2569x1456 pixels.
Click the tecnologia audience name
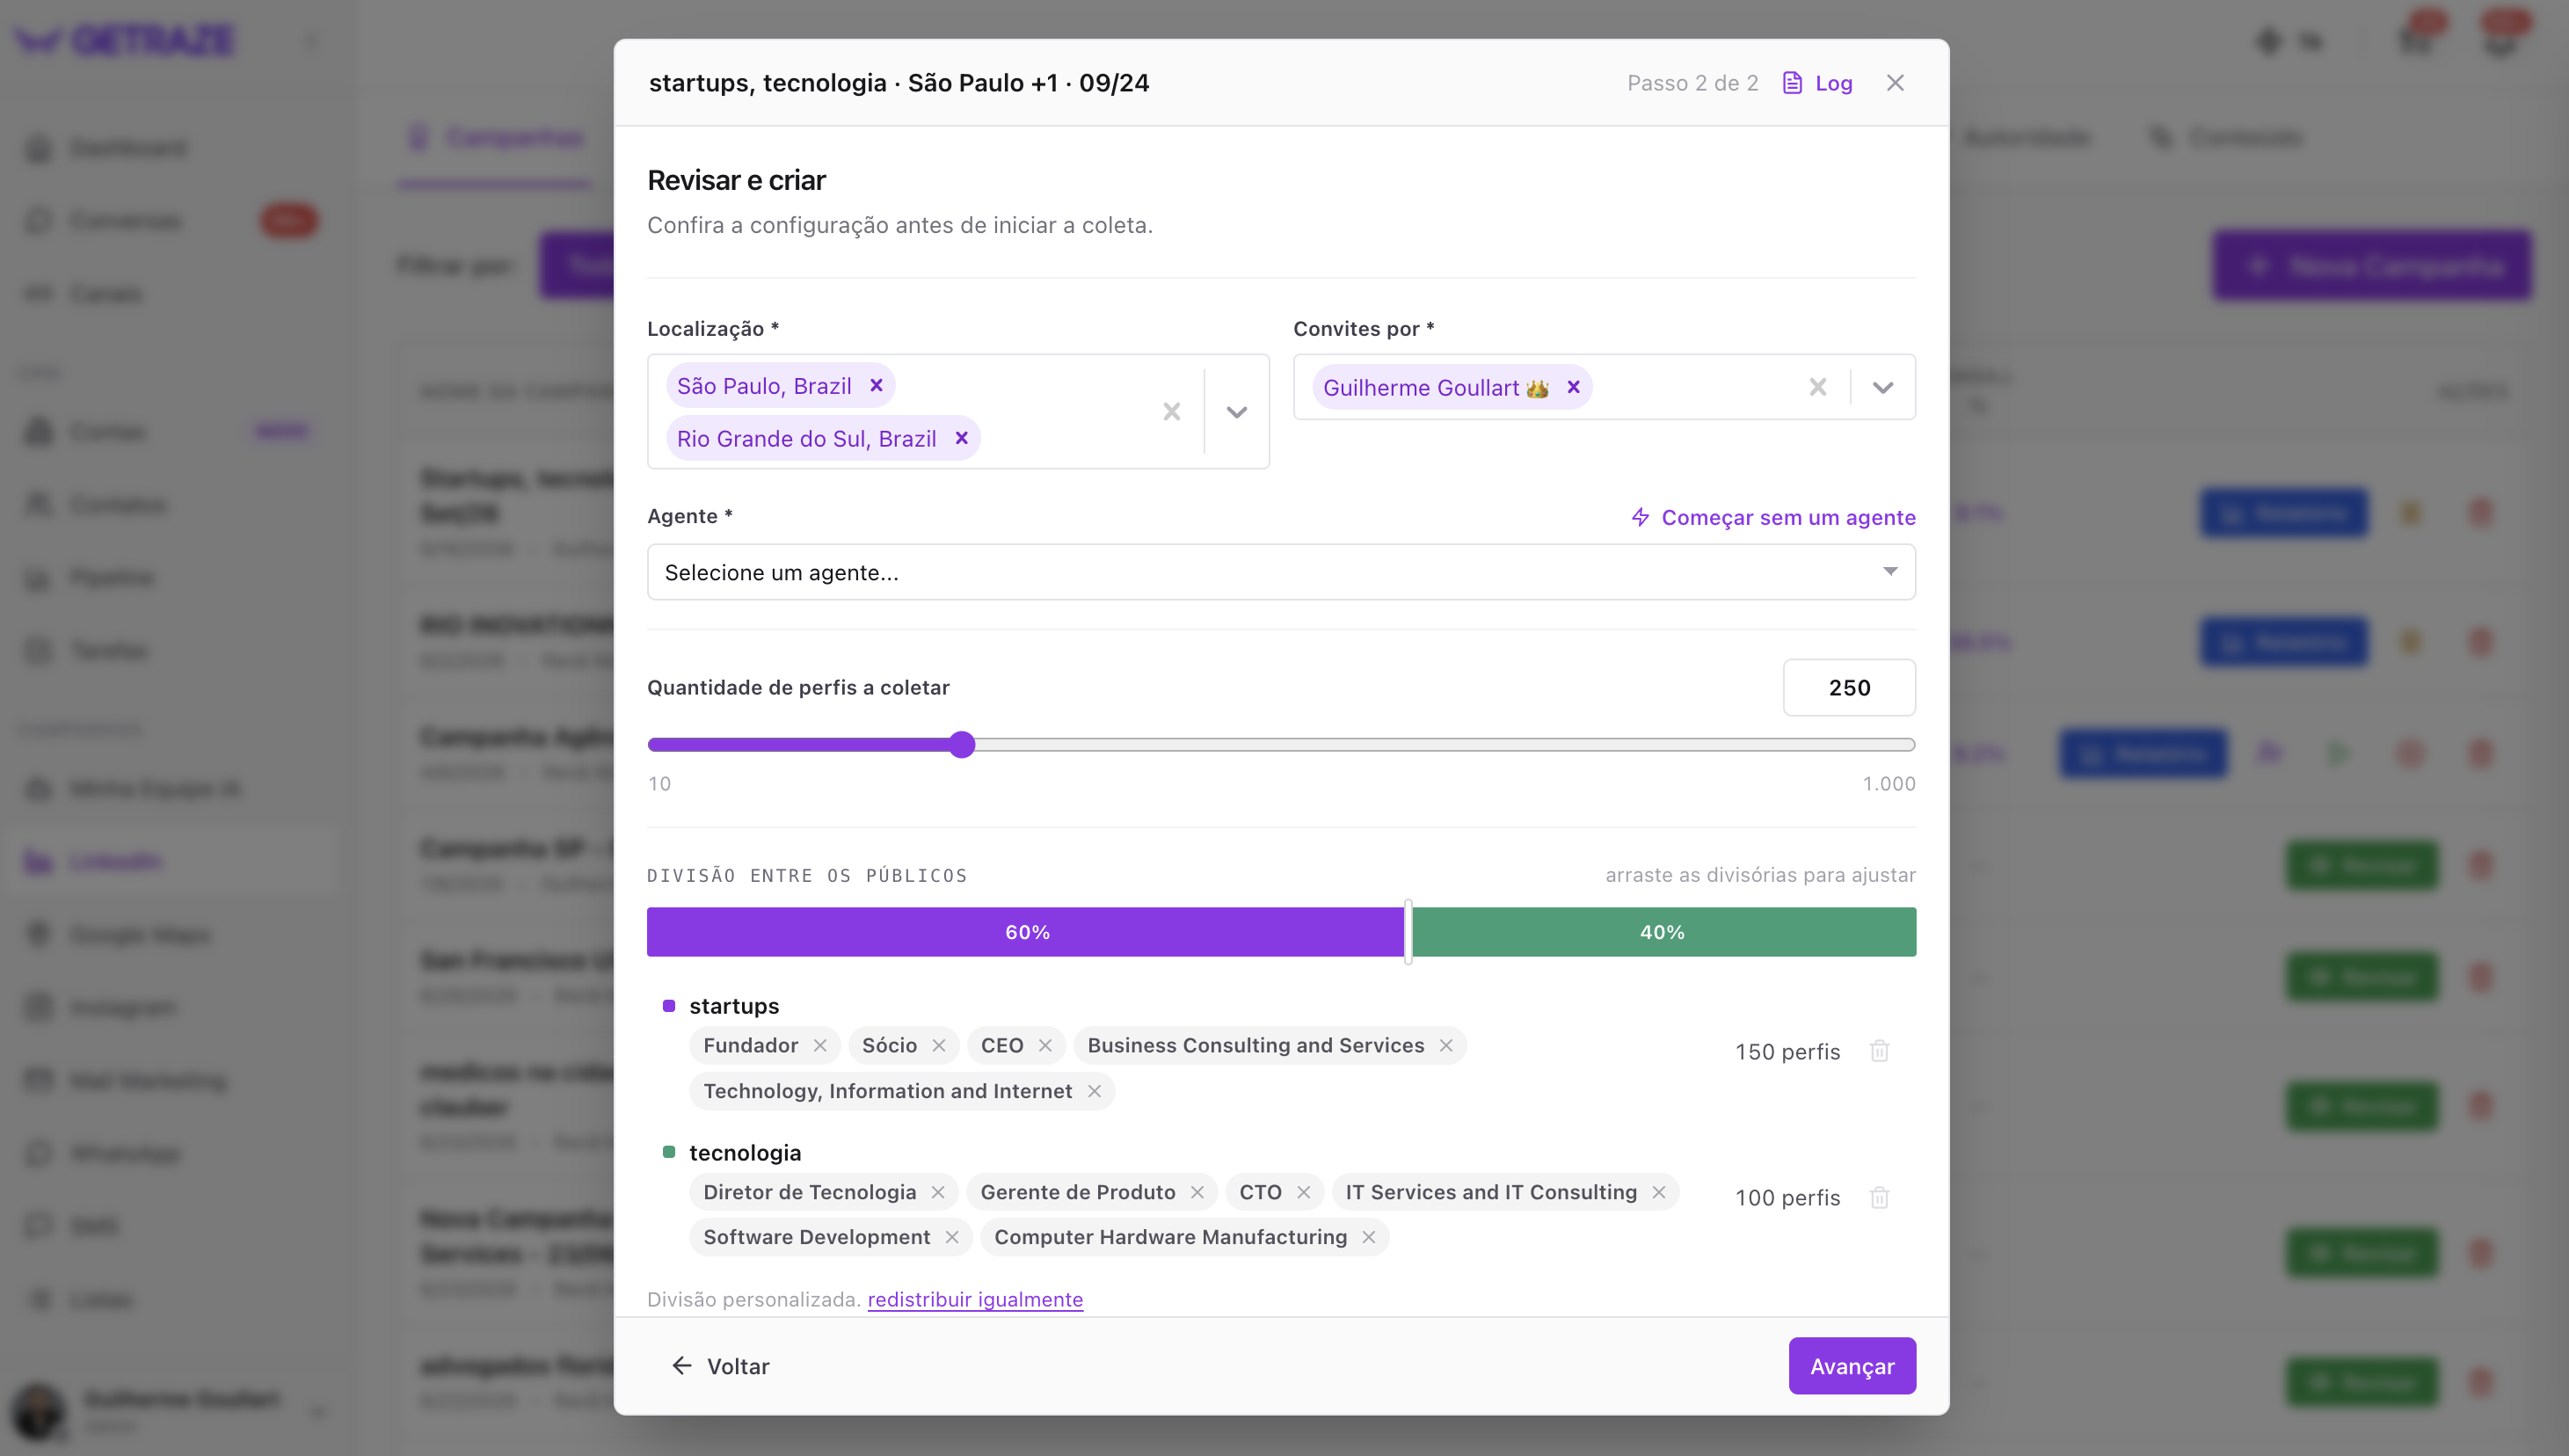click(x=745, y=1152)
